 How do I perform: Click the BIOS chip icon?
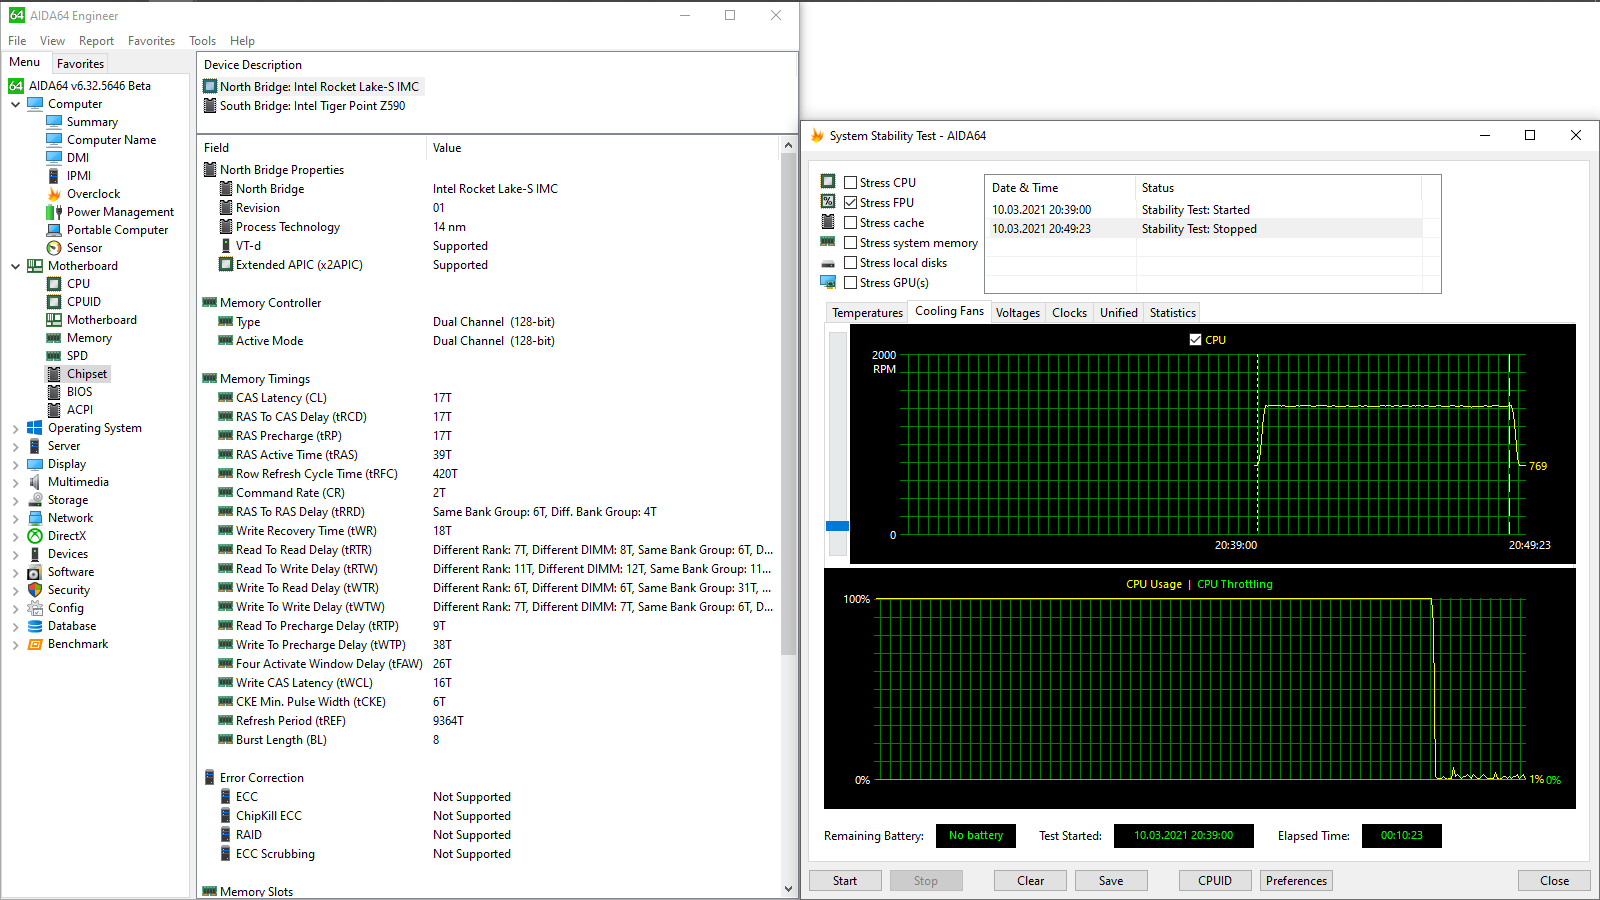click(x=54, y=392)
